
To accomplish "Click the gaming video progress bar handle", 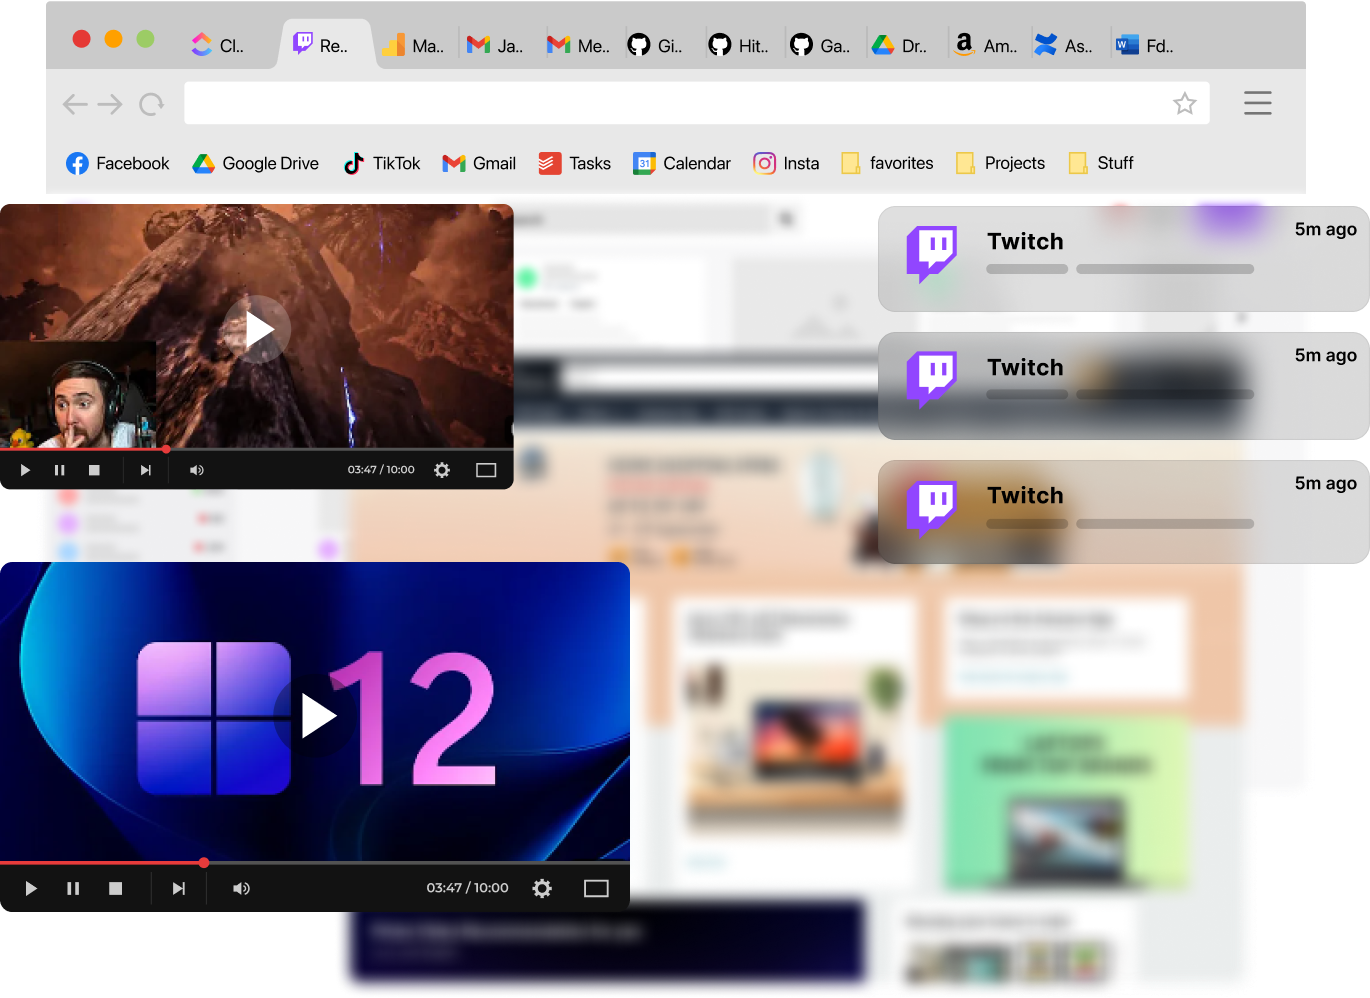I will [166, 449].
